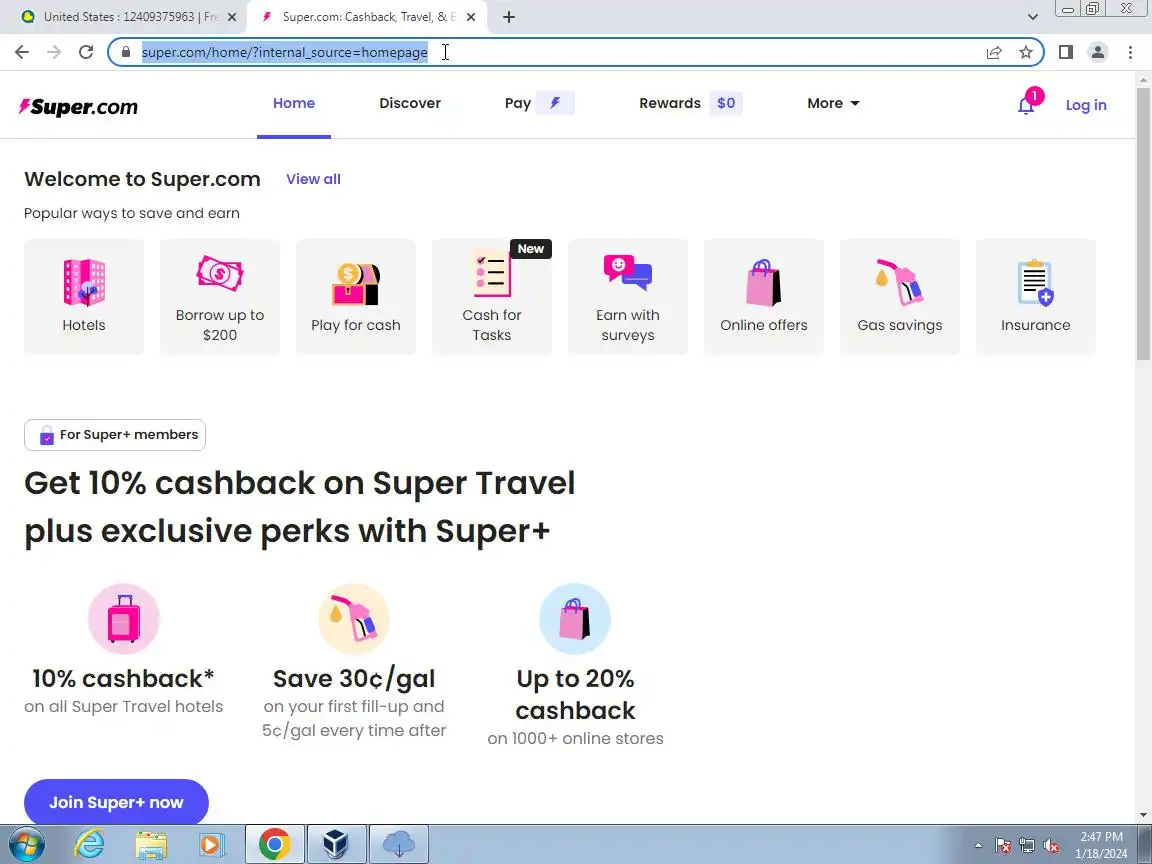
Task: Open the cloud download taskbar app
Action: click(x=399, y=844)
